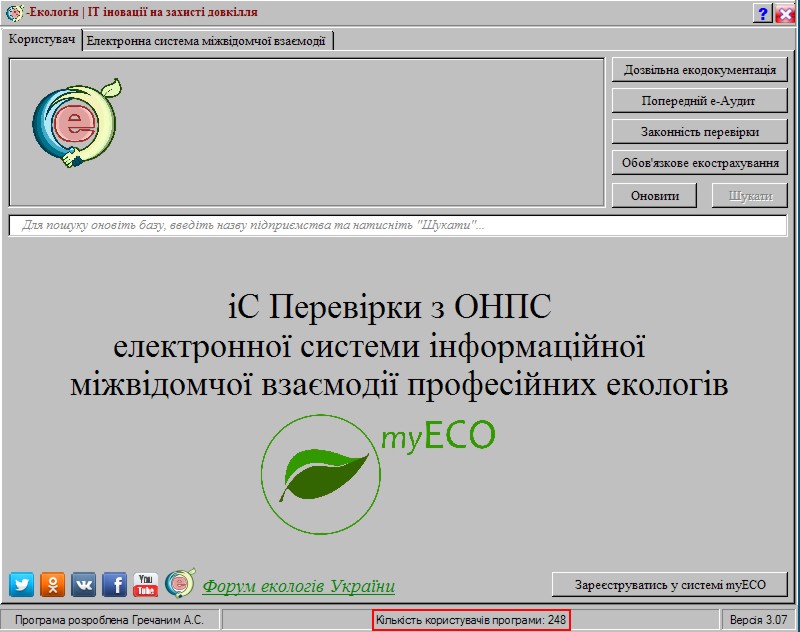Open Попередній е-Аудит

(x=699, y=101)
